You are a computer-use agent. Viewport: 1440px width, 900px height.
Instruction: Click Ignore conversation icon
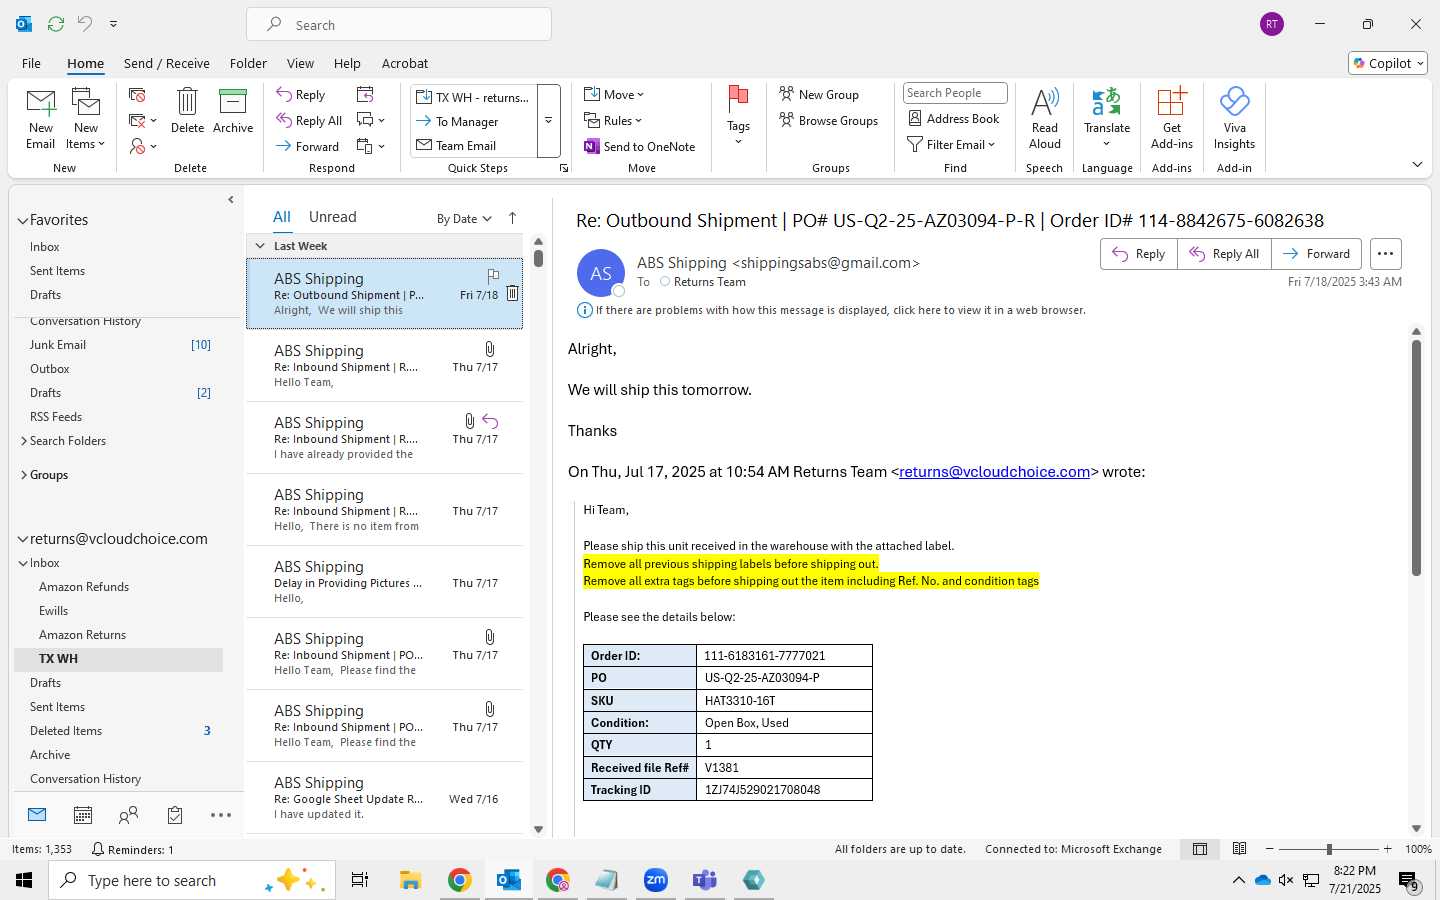[x=137, y=95]
